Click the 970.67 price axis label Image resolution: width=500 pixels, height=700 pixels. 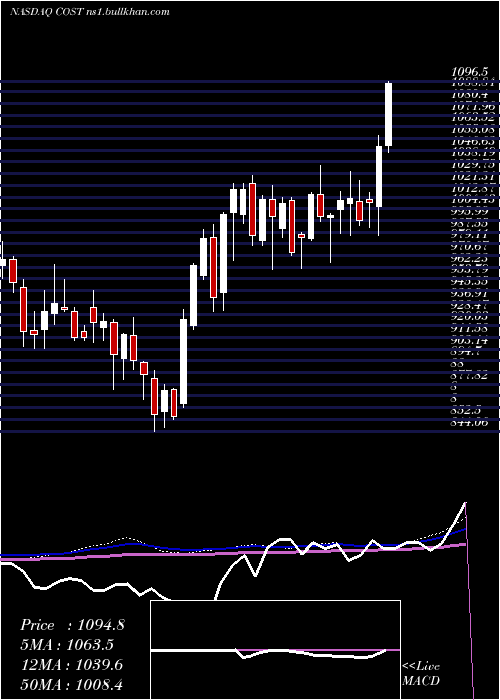(472, 246)
